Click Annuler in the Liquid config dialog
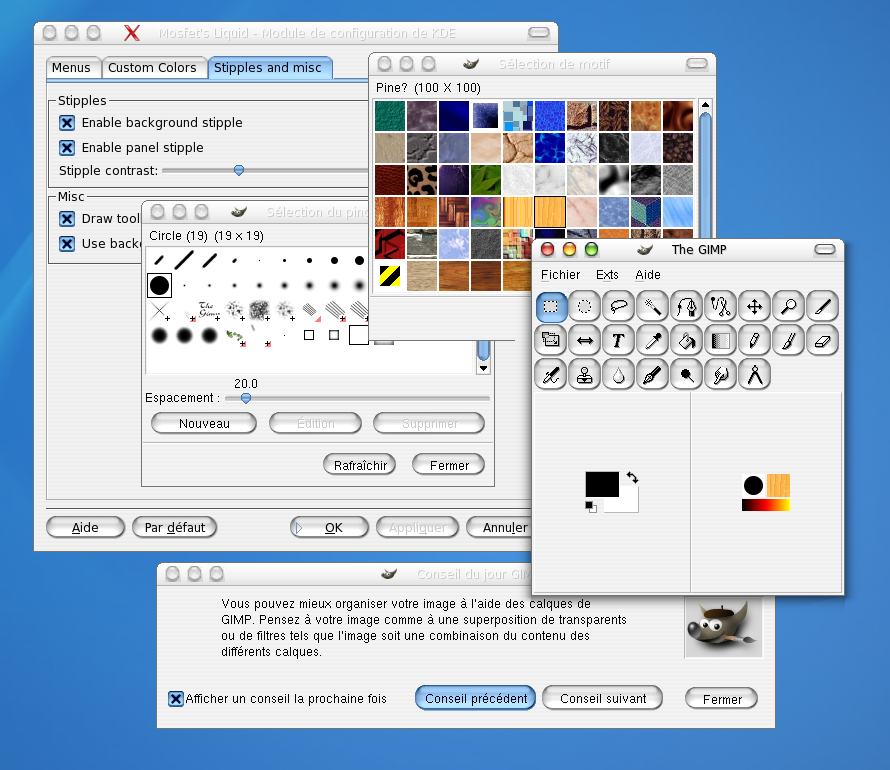 click(499, 527)
